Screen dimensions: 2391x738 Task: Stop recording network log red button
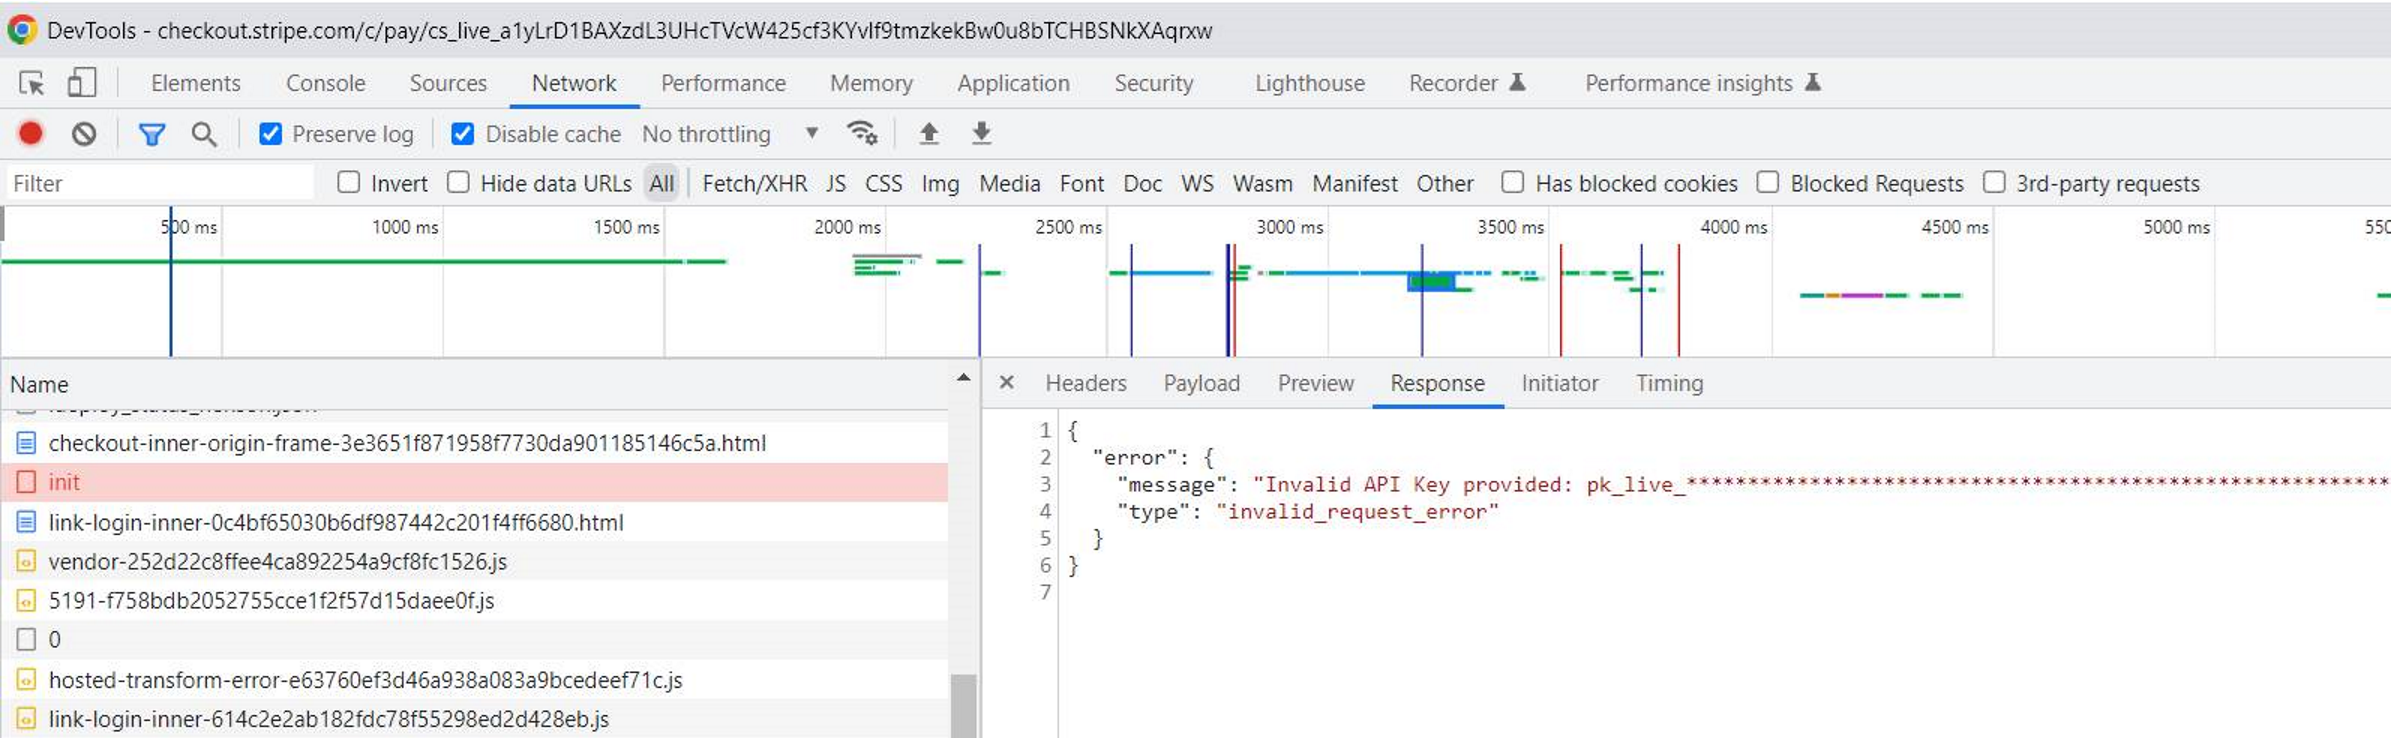31,133
